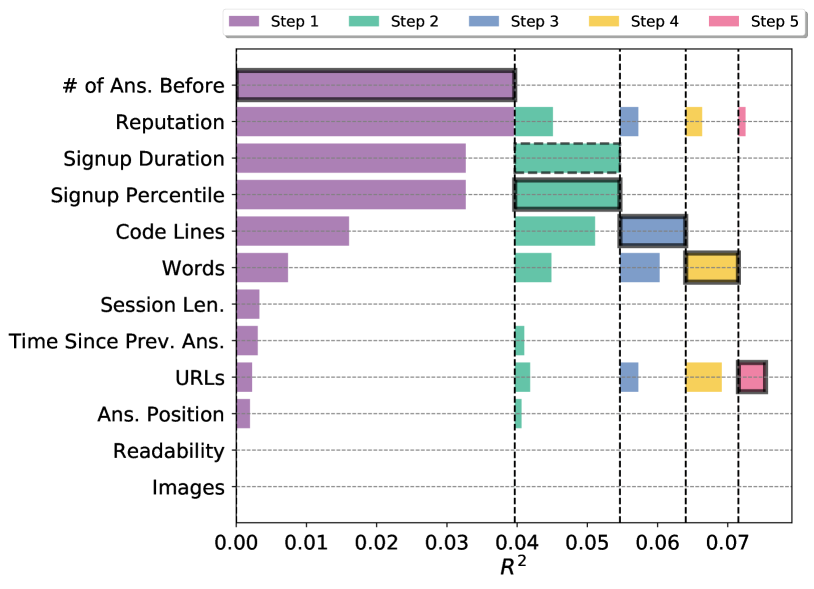Click the purple Step 1 legend swatch
Screen dimensions: 814x589
click(x=243, y=21)
